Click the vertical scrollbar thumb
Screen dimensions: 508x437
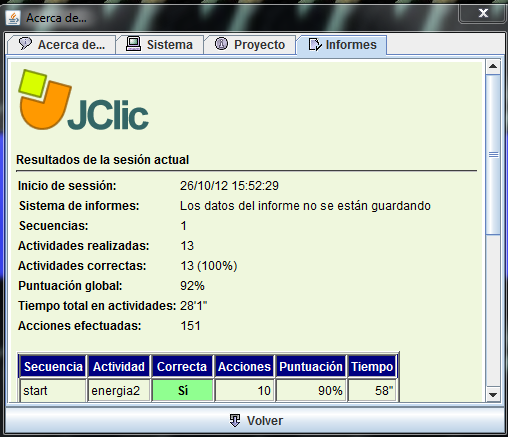pos(493,155)
